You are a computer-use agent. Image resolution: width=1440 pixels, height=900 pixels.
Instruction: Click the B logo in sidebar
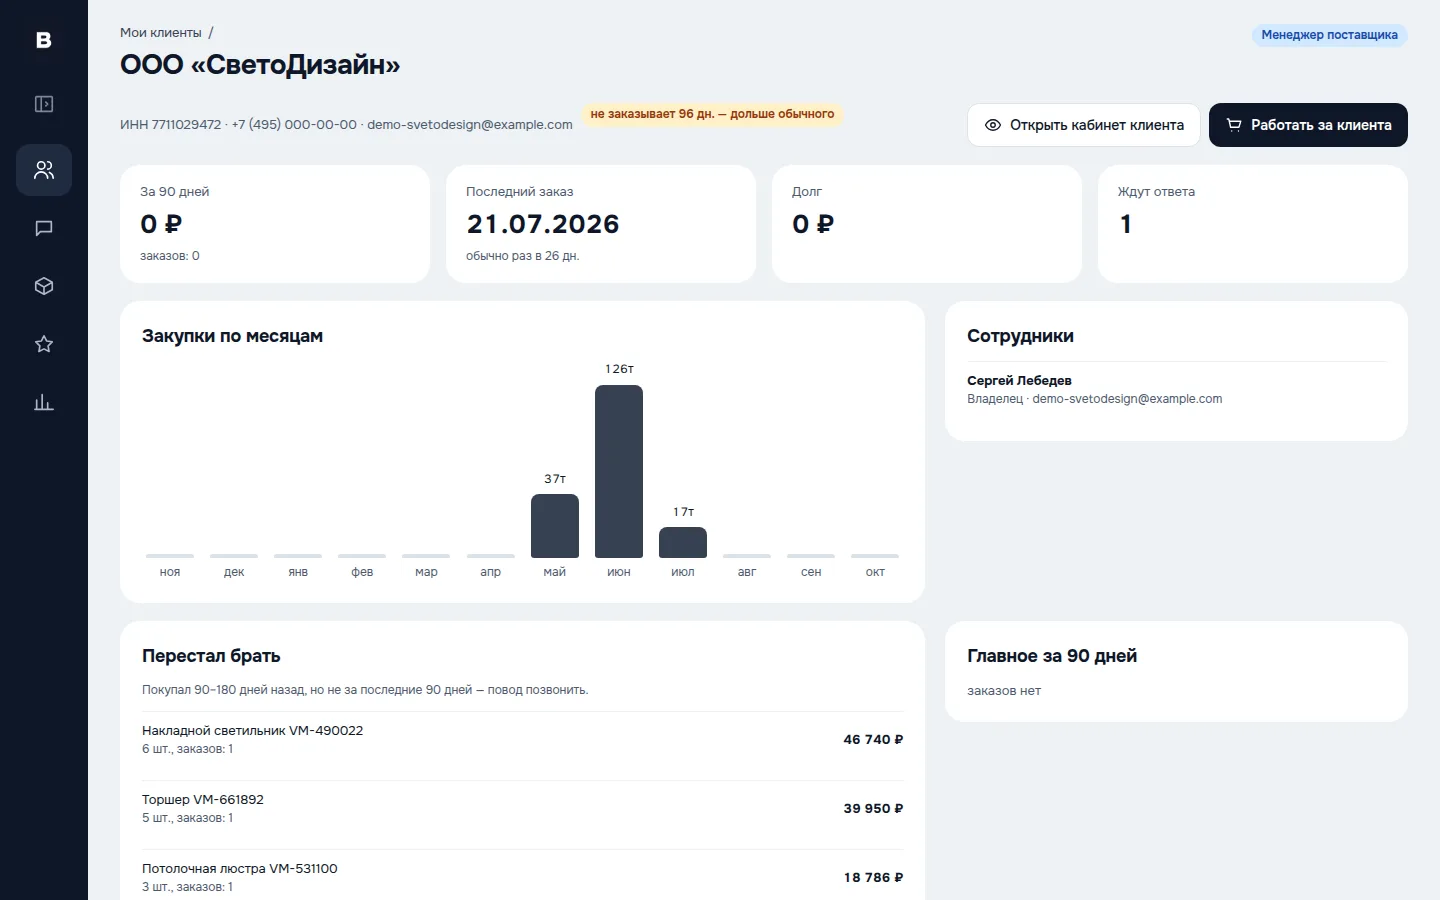(x=43, y=40)
